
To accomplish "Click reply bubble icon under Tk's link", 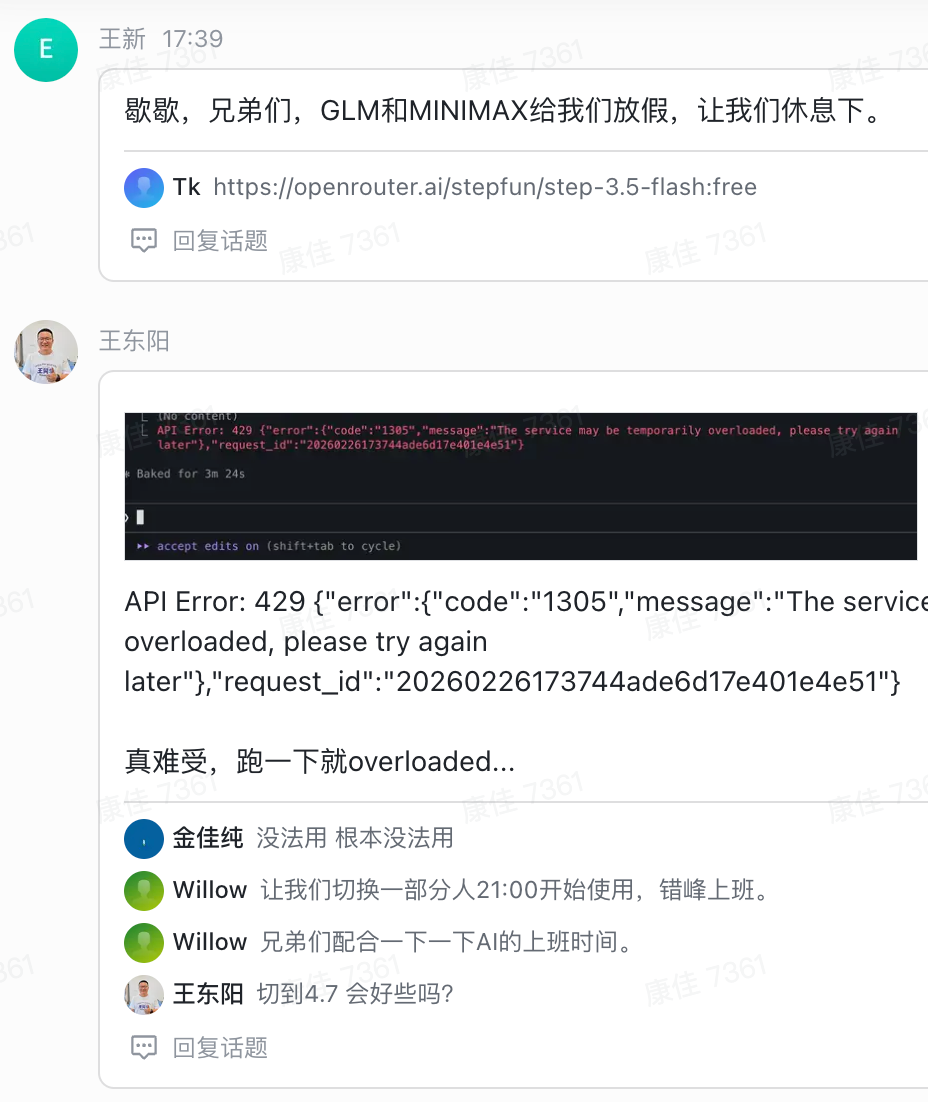I will pos(144,241).
